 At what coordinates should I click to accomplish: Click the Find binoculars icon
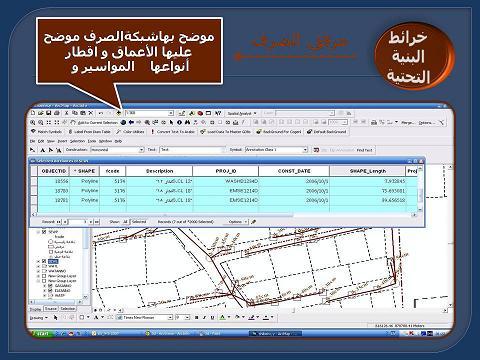tap(187, 122)
